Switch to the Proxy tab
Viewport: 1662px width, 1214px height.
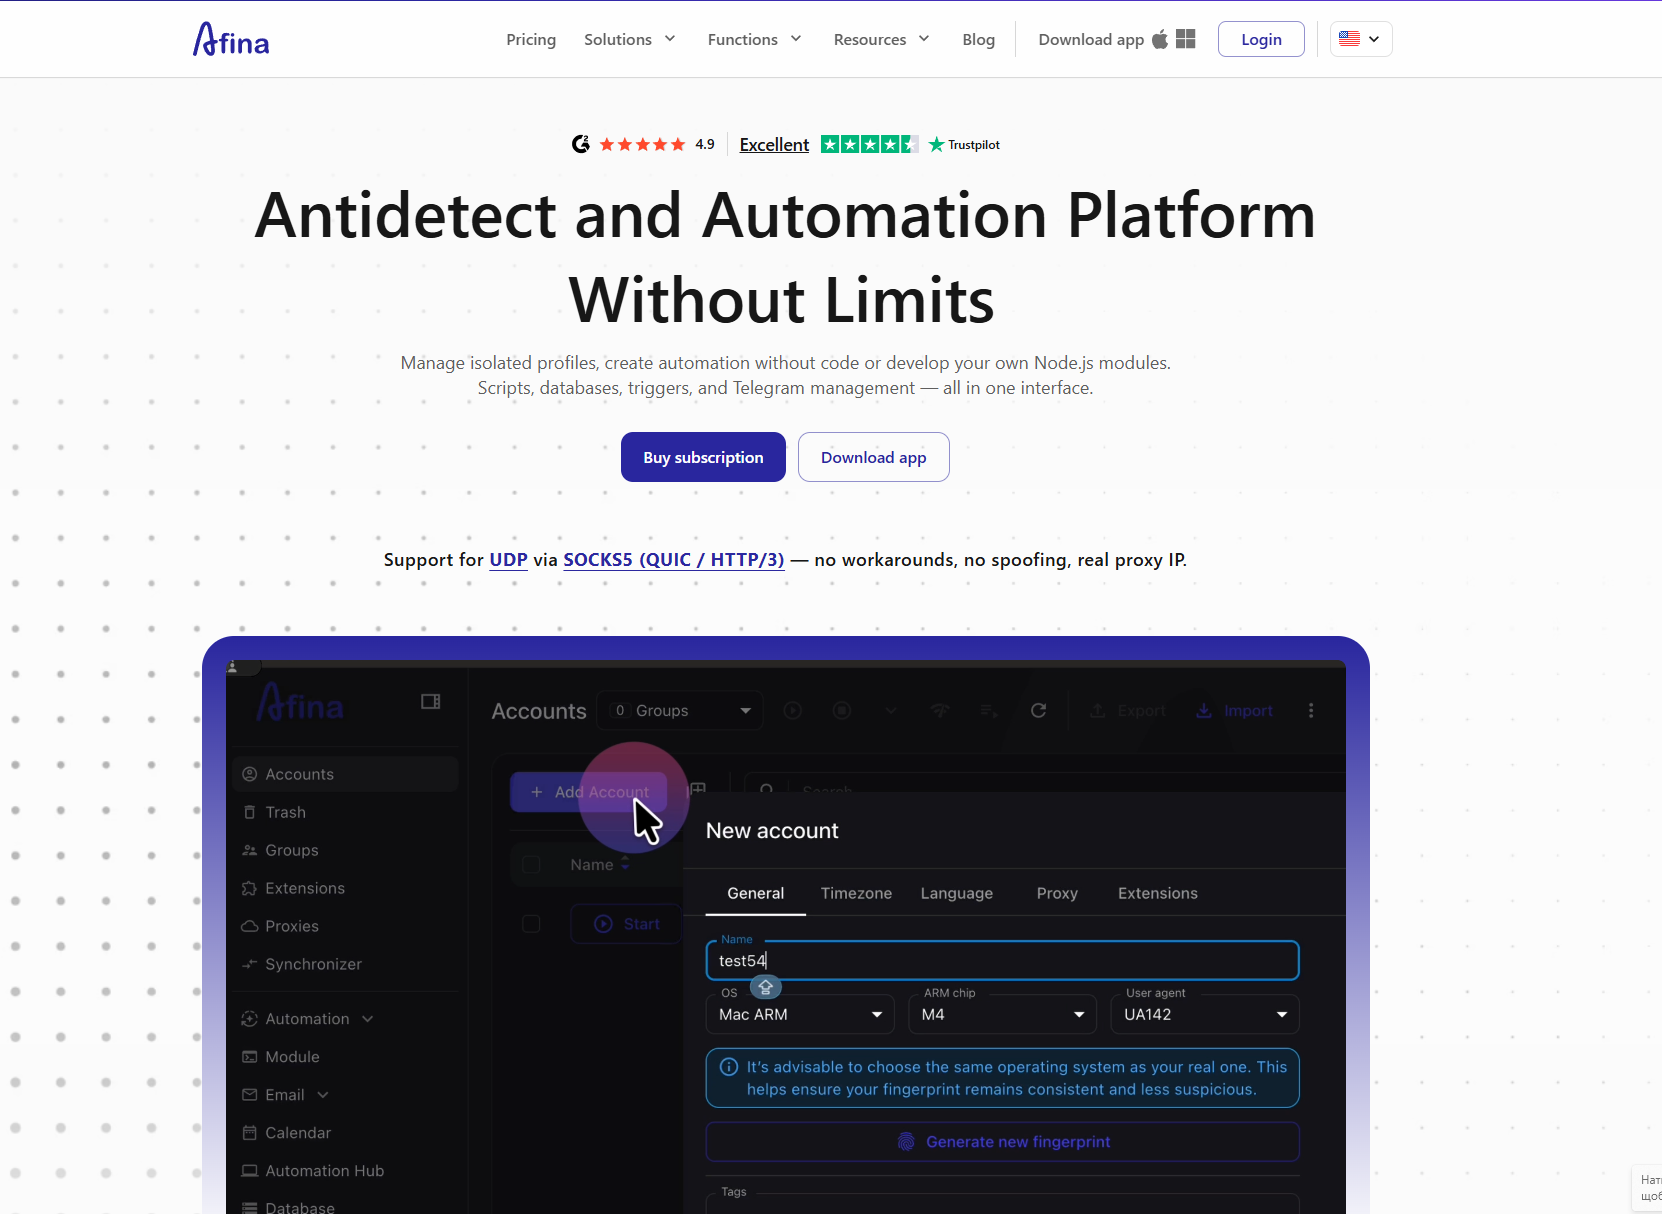point(1057,893)
